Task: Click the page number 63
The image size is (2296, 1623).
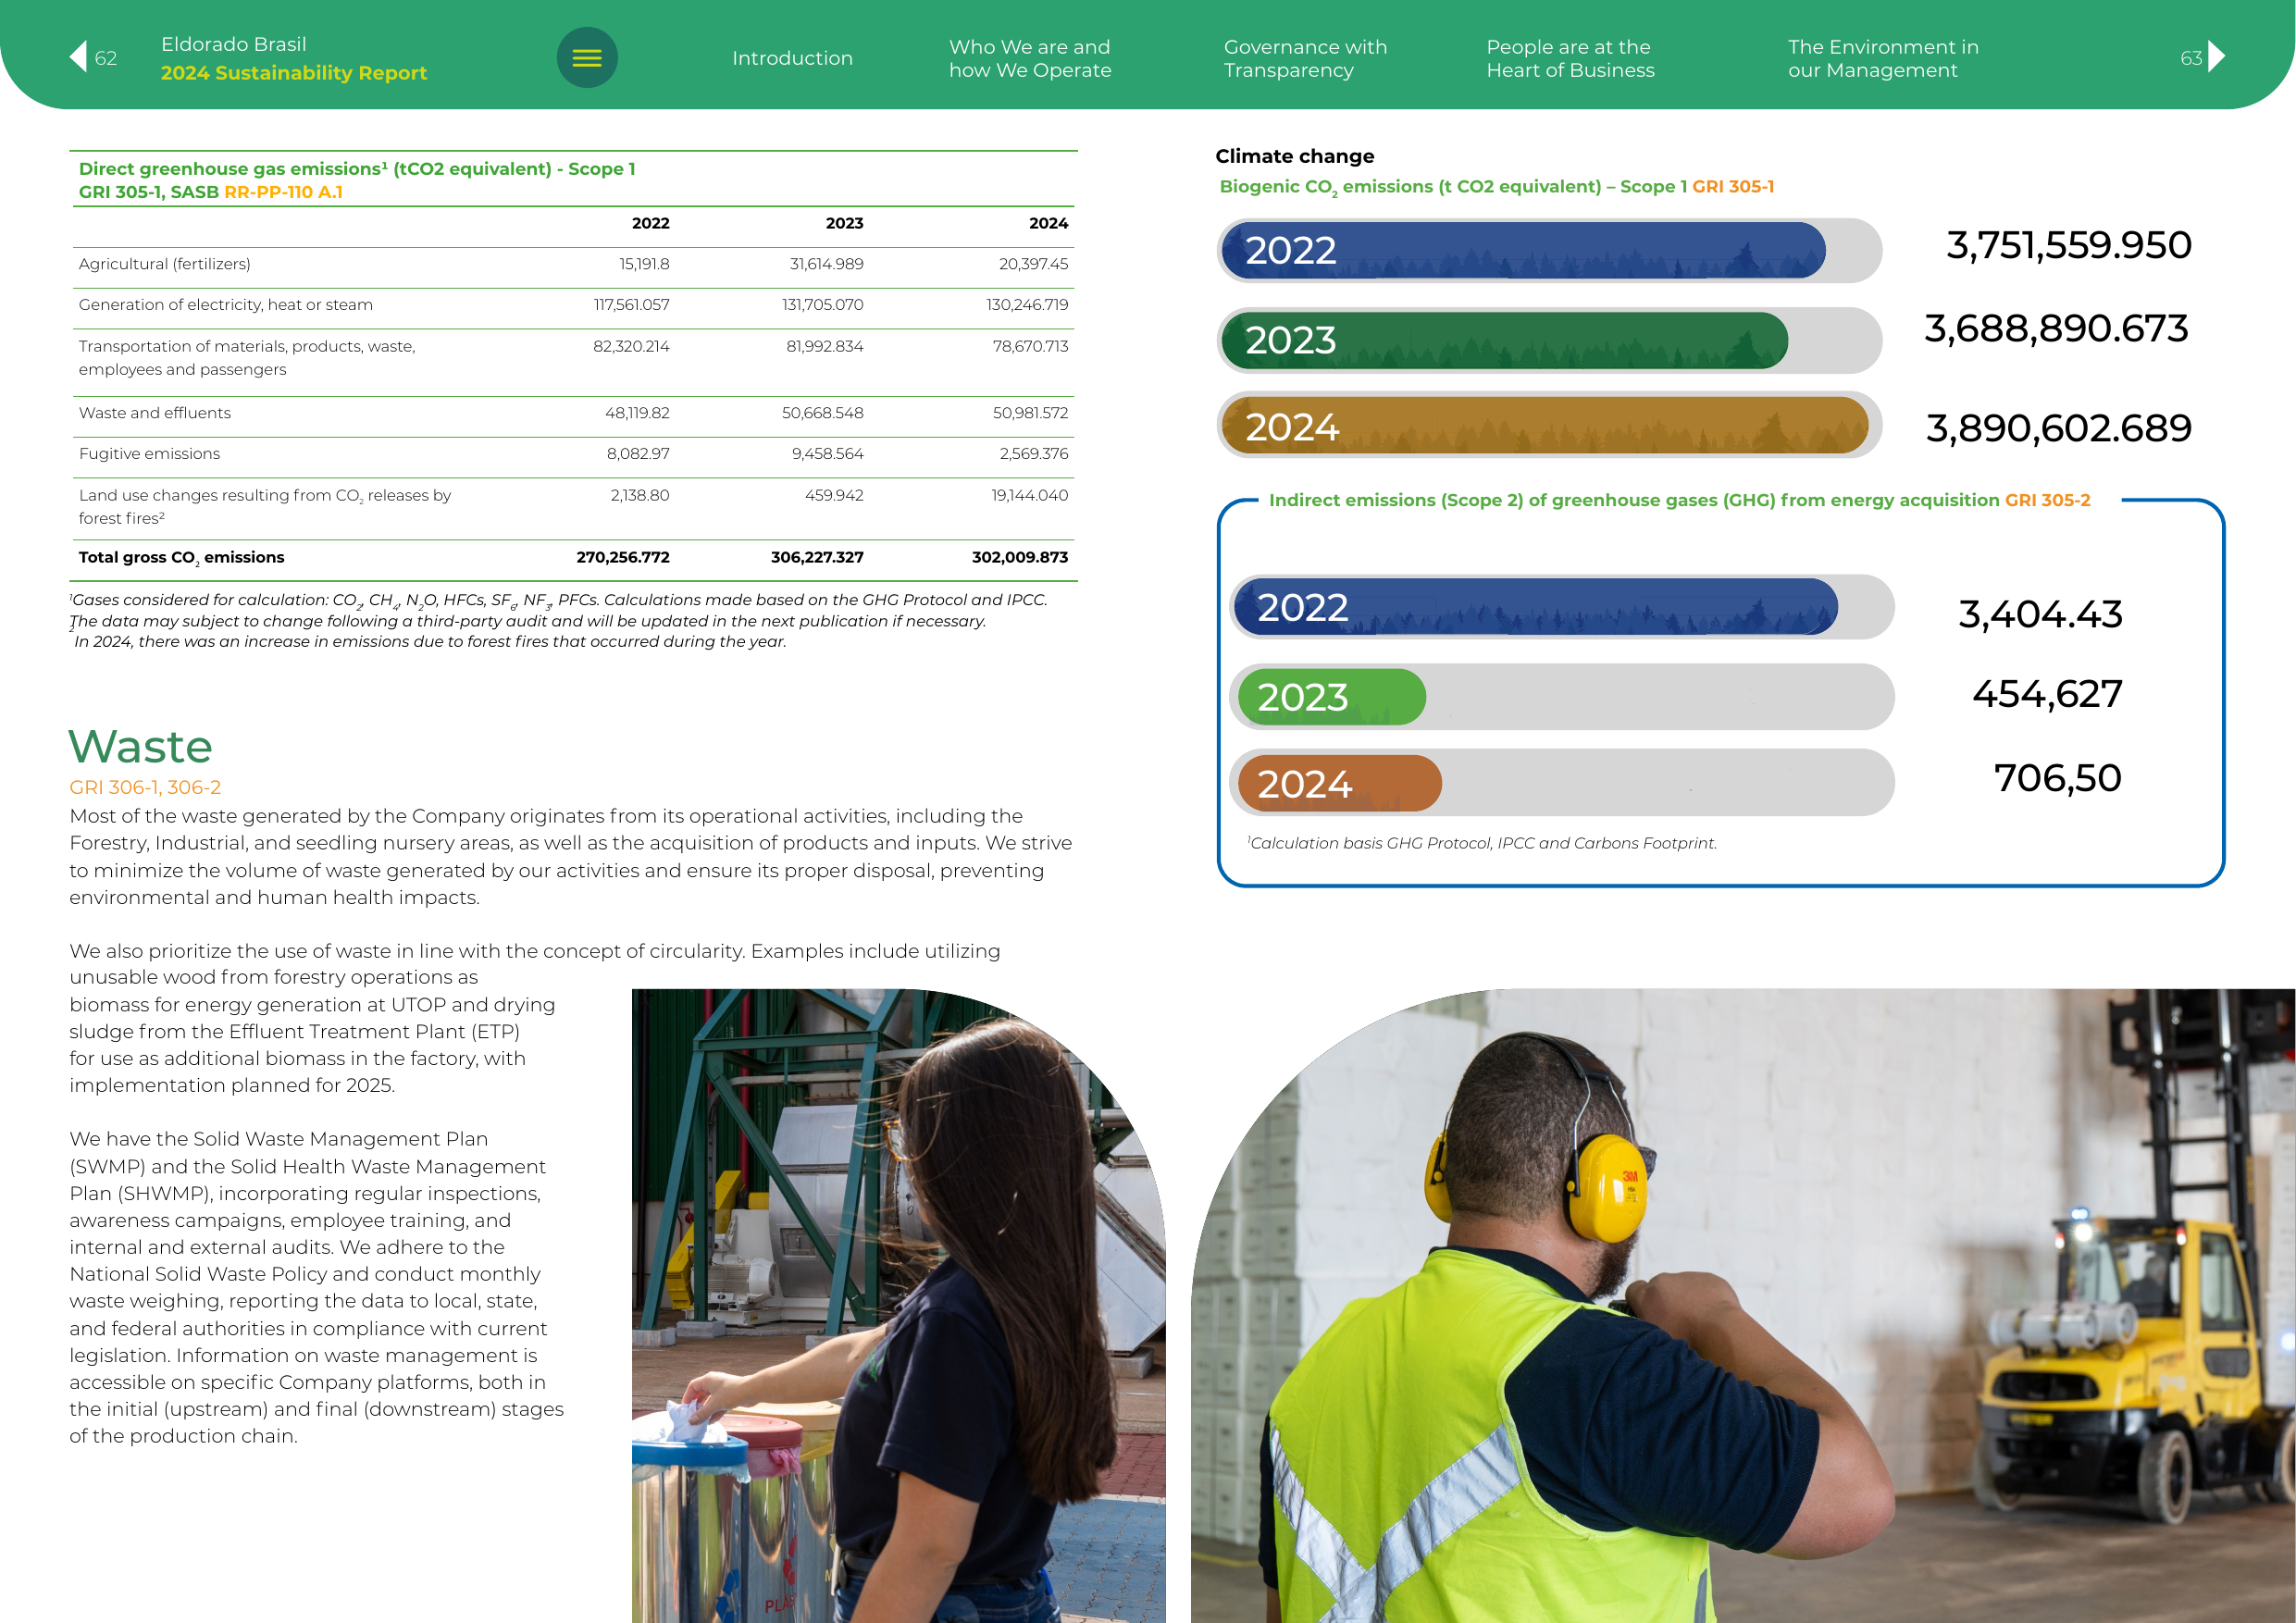Action: coord(2191,58)
